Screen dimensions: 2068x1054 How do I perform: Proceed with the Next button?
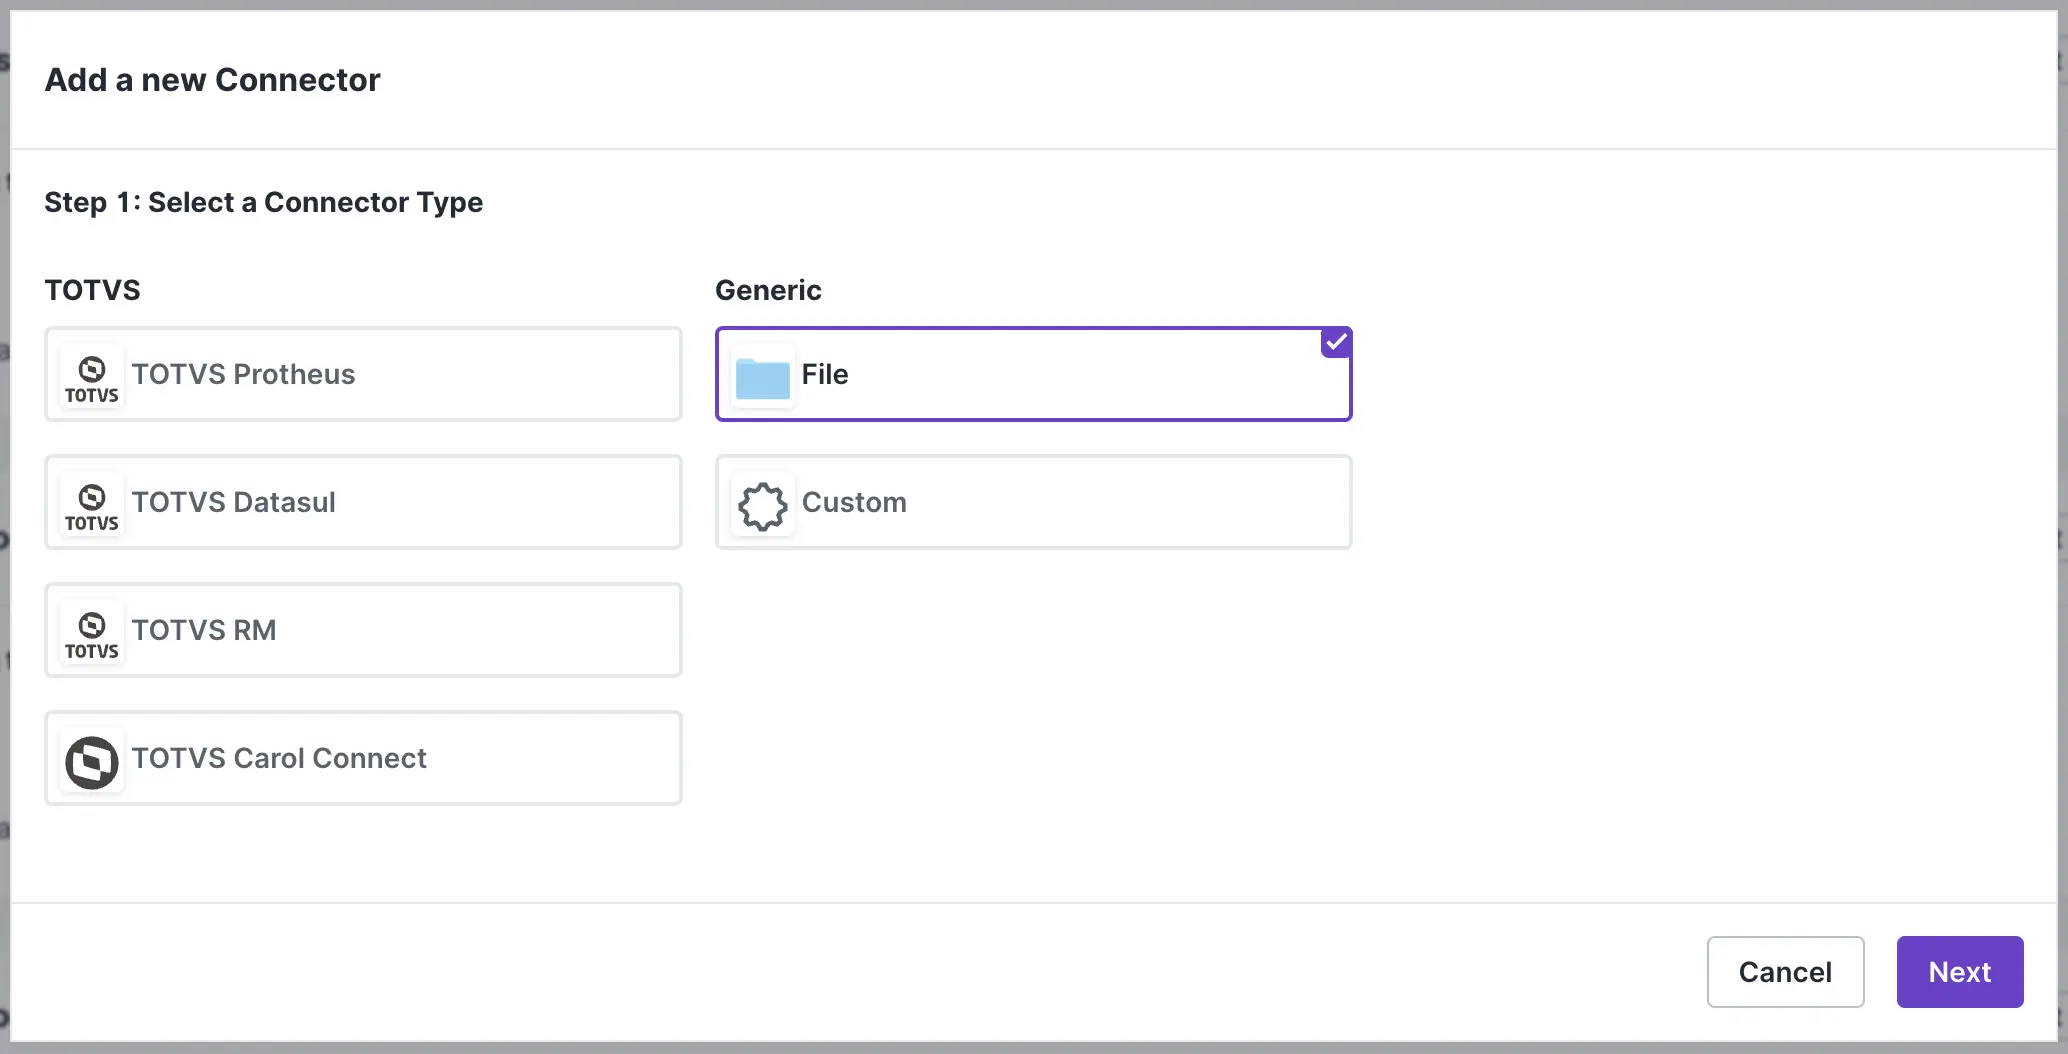pyautogui.click(x=1960, y=972)
